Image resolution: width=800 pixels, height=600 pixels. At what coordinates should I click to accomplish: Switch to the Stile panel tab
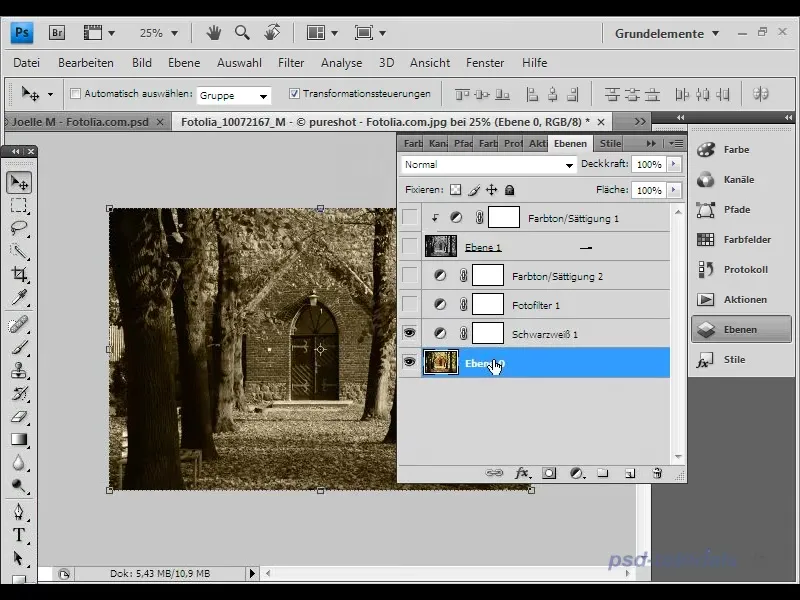(610, 143)
